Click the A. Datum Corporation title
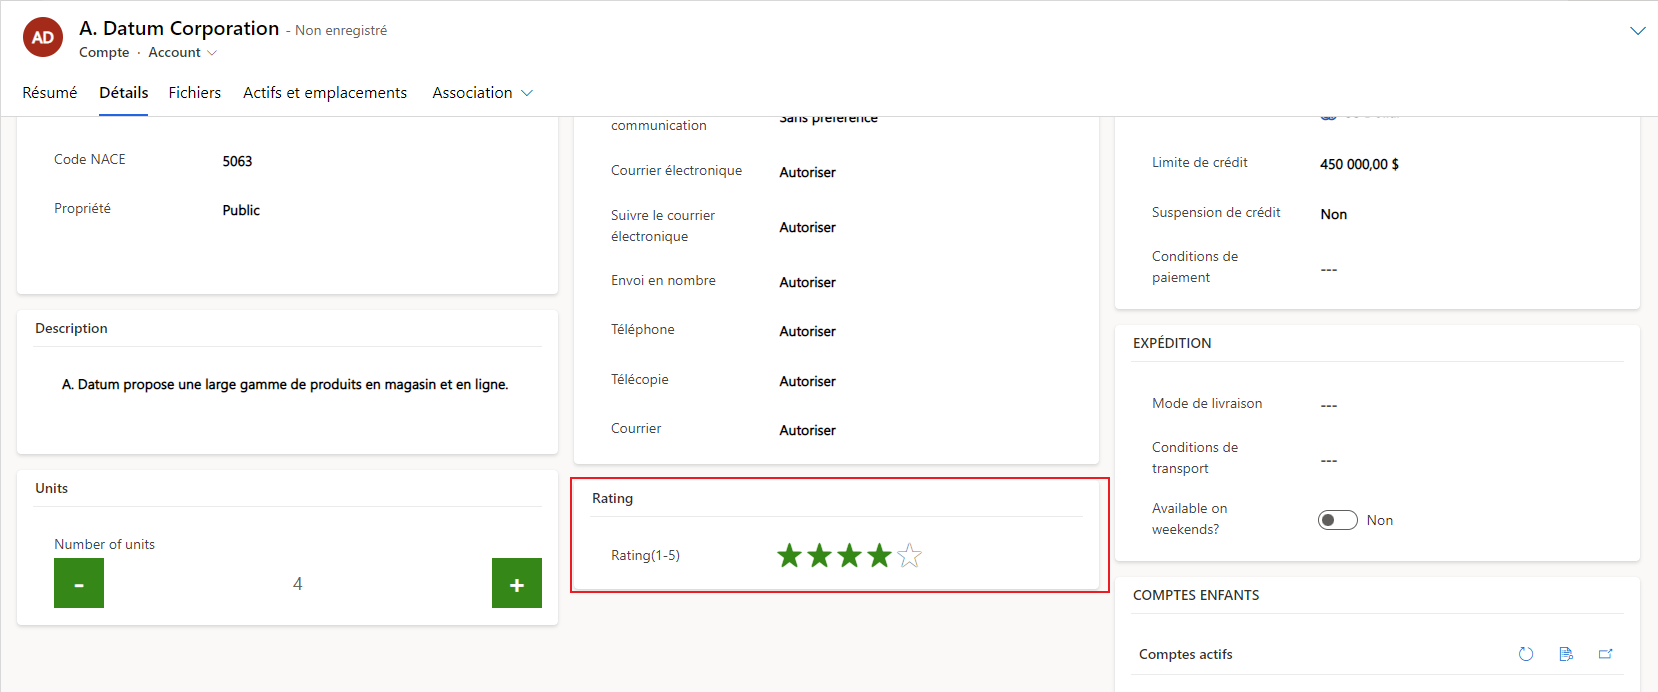The height and width of the screenshot is (692, 1658). [x=179, y=28]
